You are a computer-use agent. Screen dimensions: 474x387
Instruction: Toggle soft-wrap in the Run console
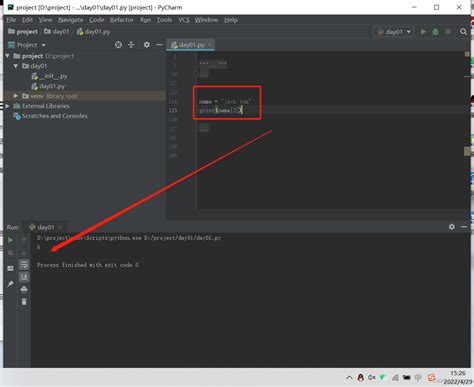click(x=24, y=265)
